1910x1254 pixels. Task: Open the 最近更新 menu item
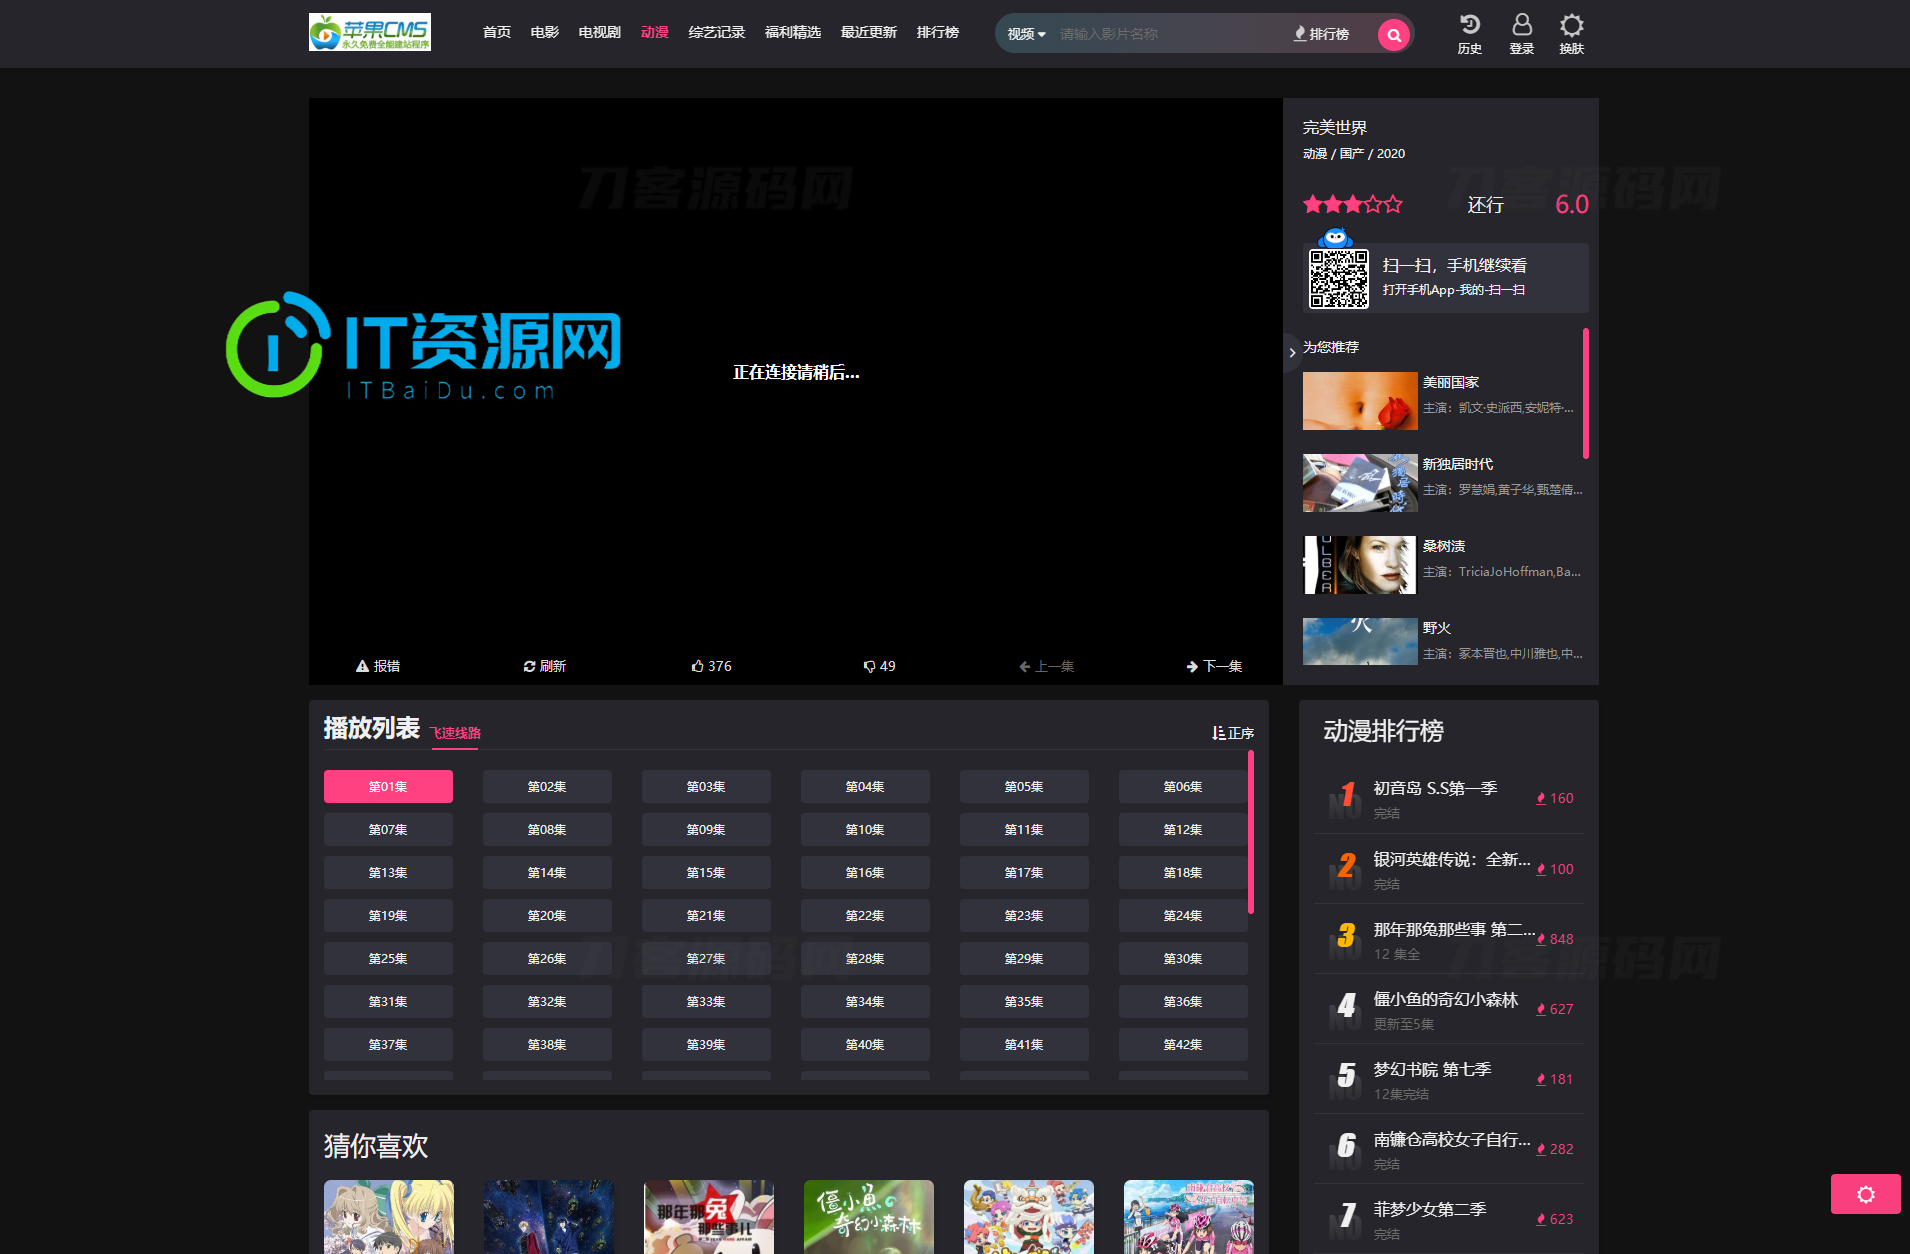coord(869,32)
